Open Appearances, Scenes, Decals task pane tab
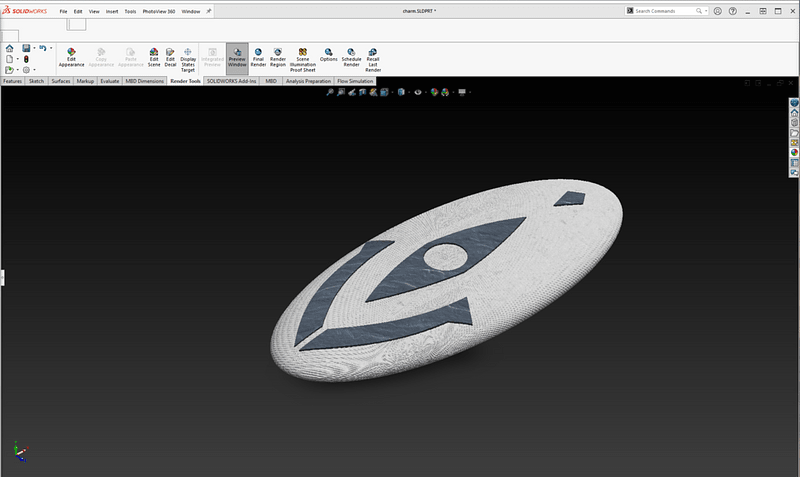The height and width of the screenshot is (477, 800). tap(794, 153)
